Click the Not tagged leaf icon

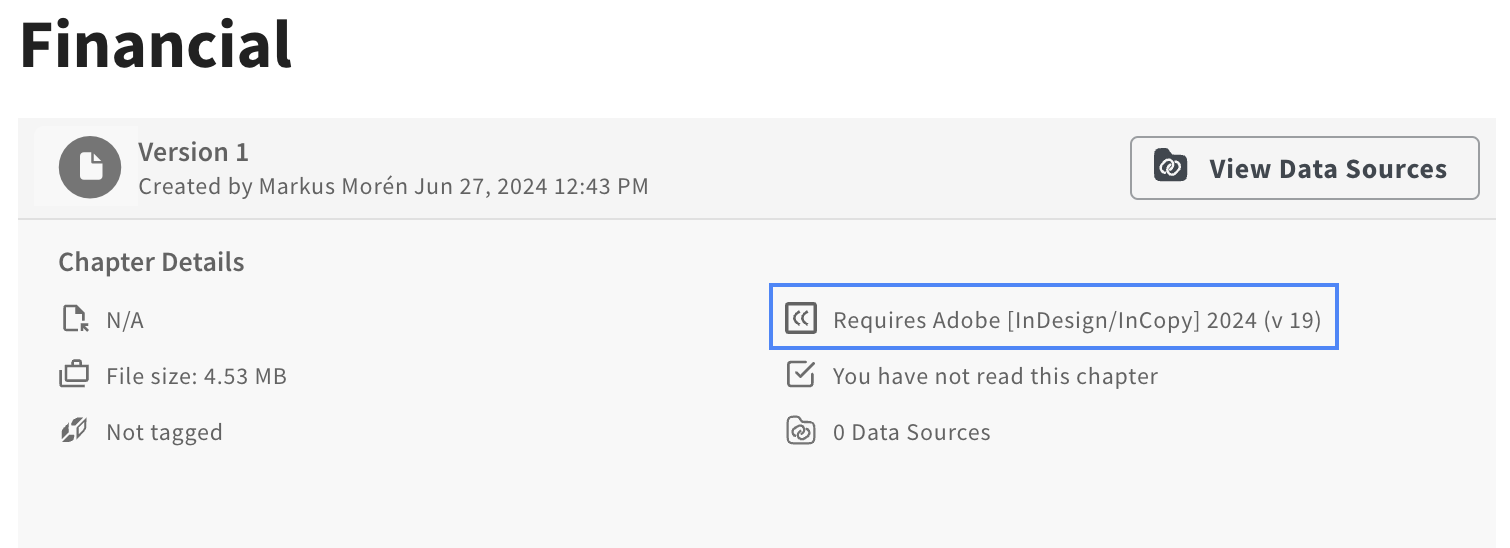[74, 432]
